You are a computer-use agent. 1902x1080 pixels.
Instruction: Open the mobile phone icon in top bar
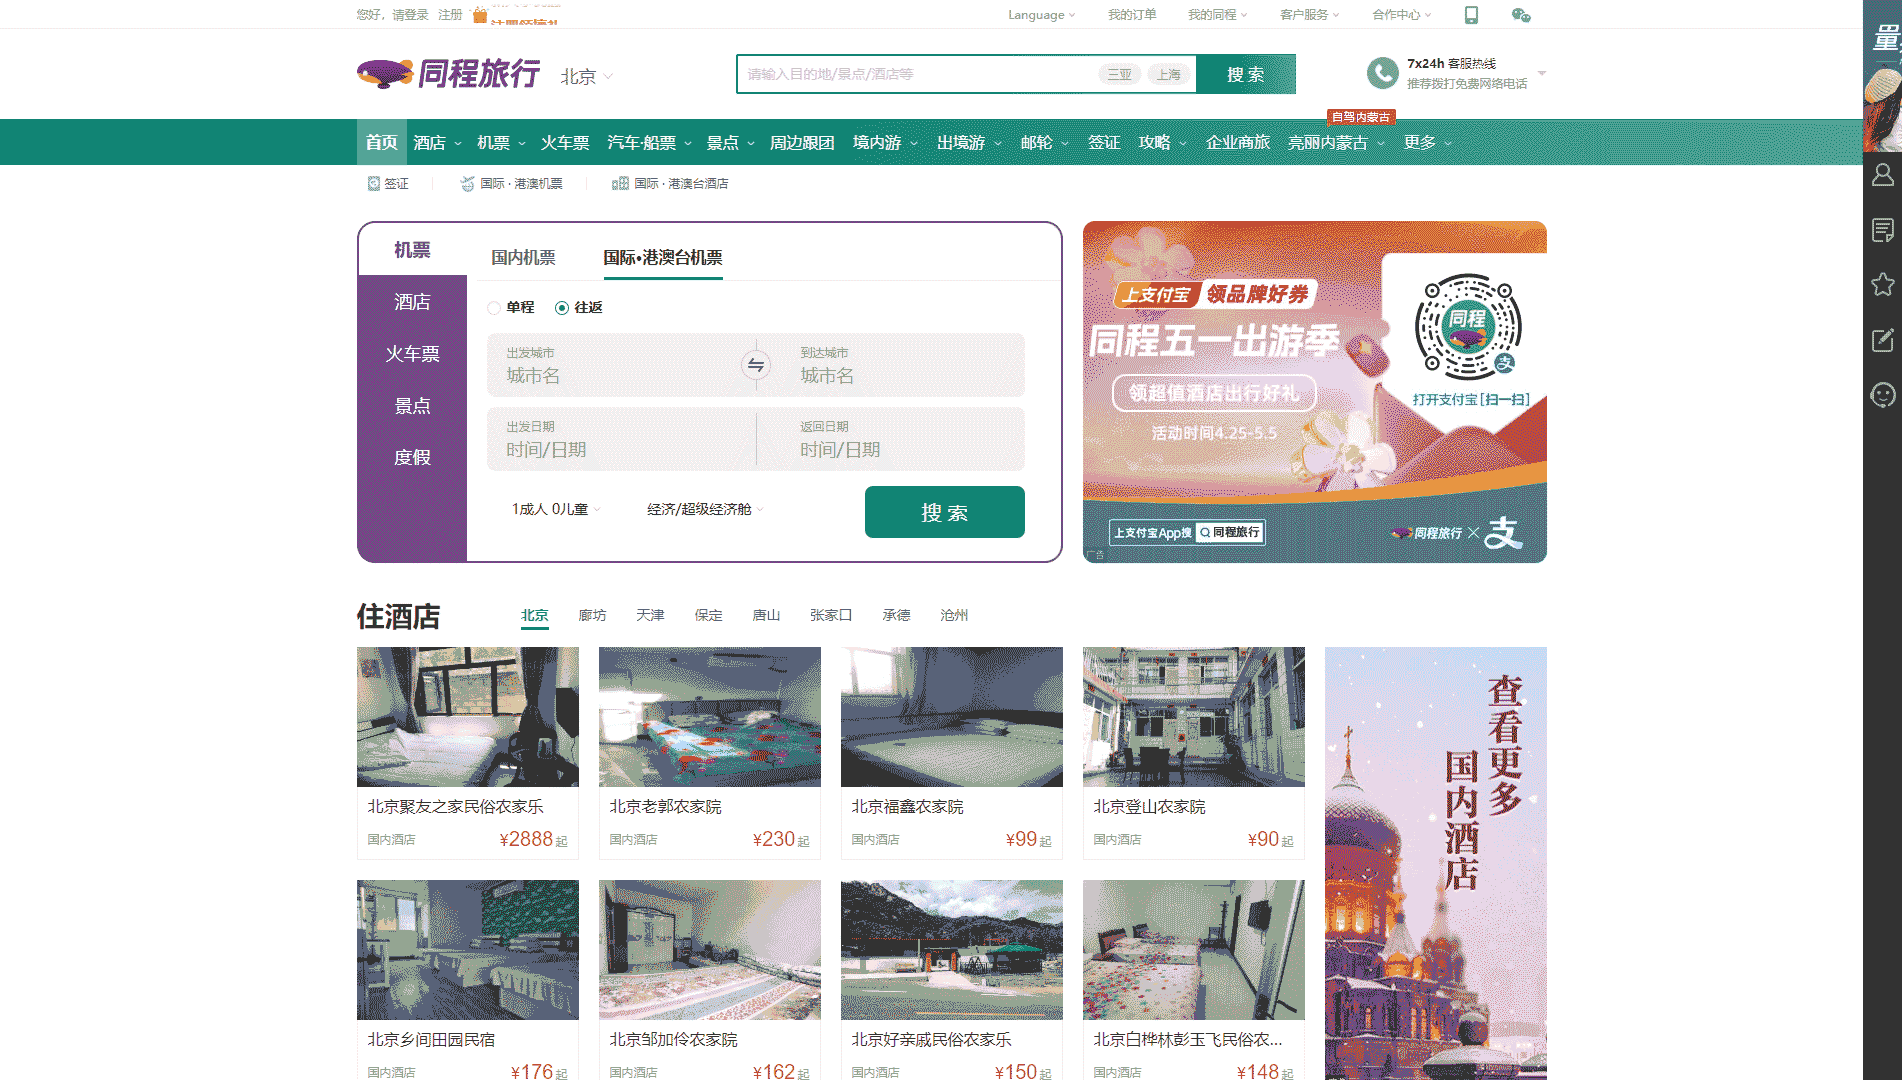(x=1471, y=15)
